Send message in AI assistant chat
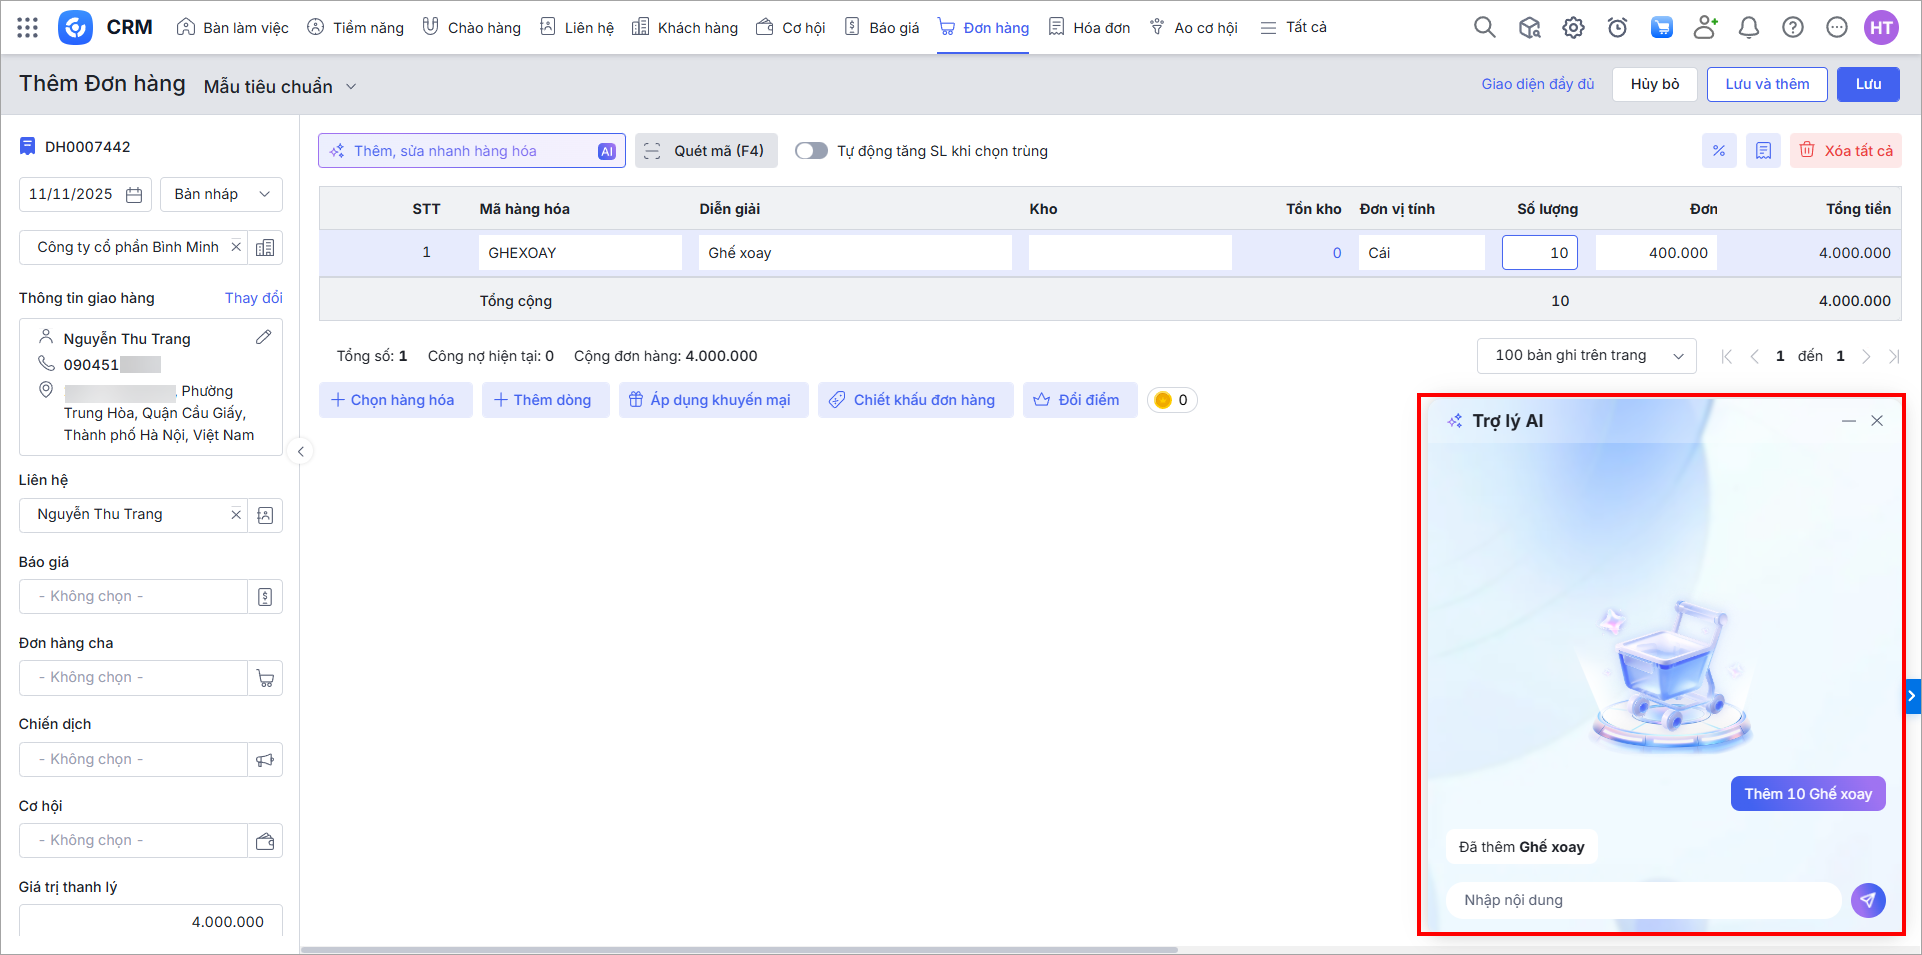1922x955 pixels. click(1867, 900)
